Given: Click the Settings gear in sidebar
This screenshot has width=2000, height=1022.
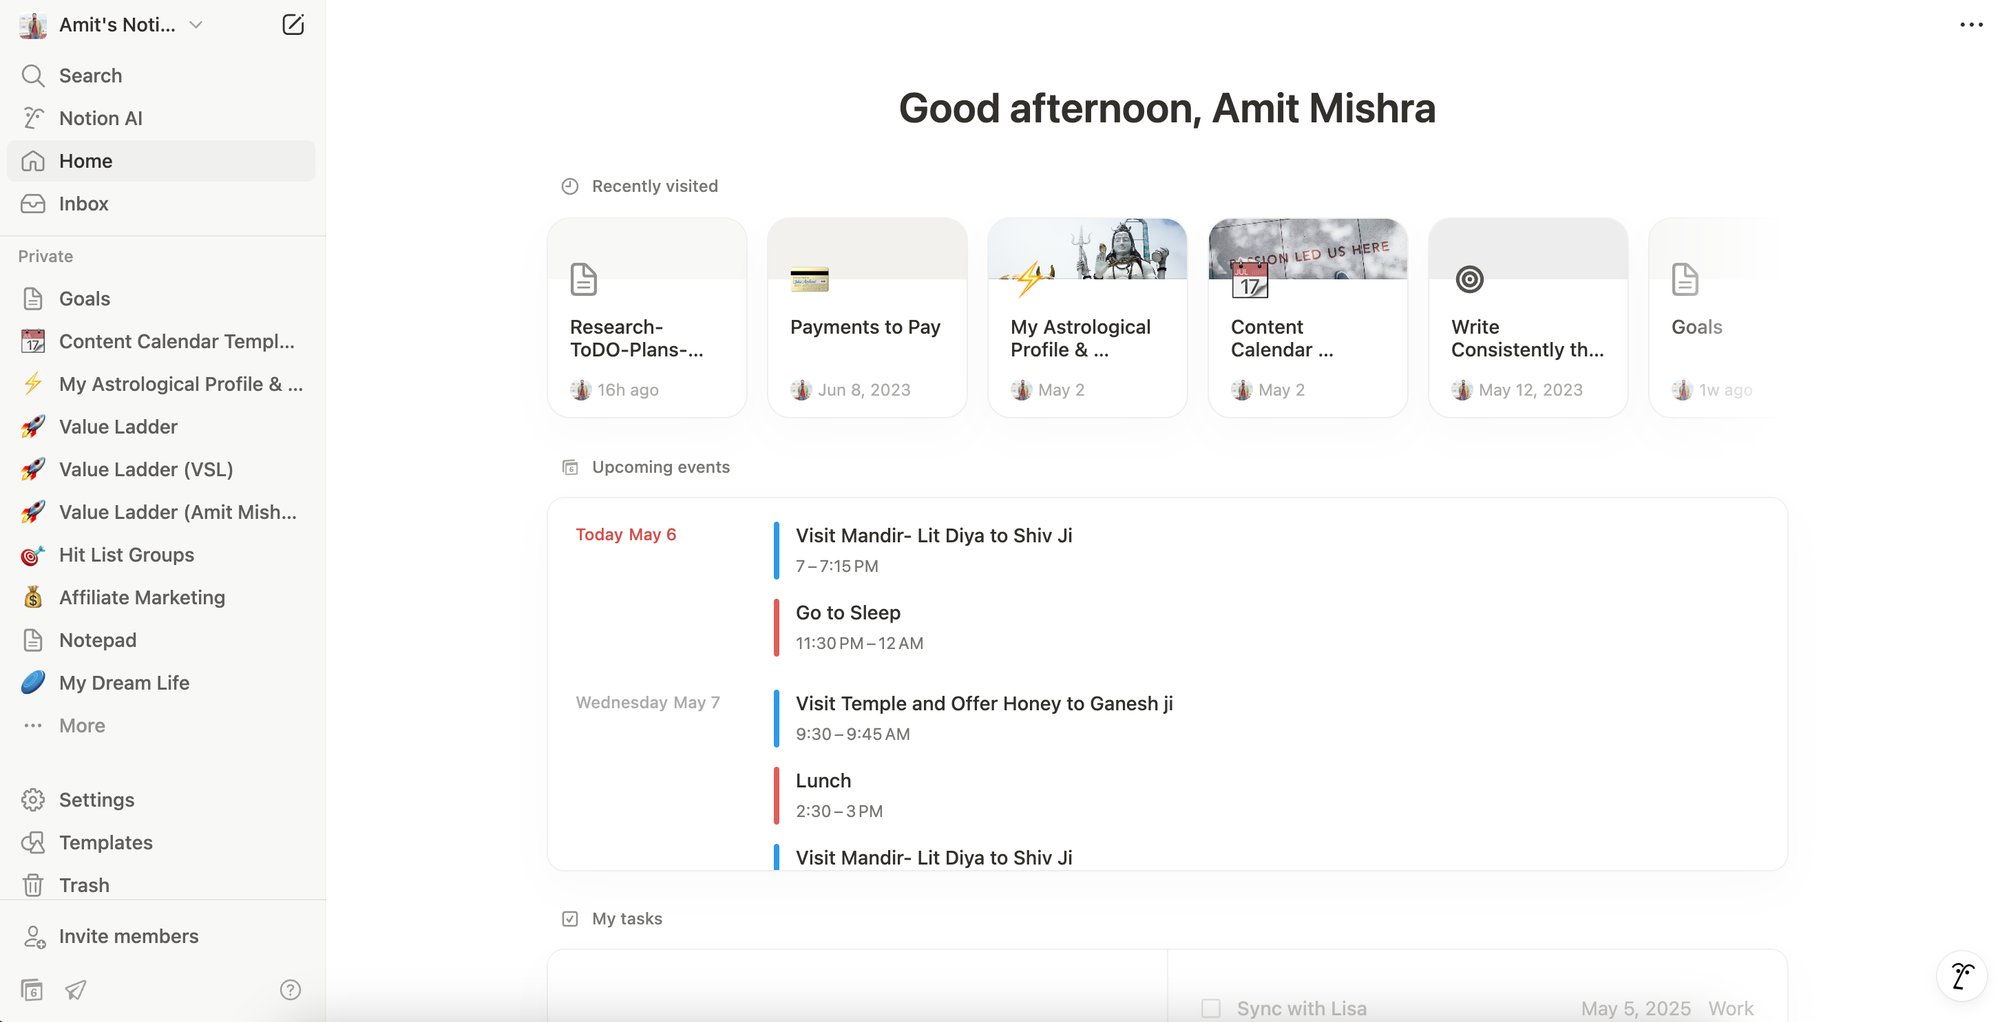Looking at the screenshot, I should 33,800.
